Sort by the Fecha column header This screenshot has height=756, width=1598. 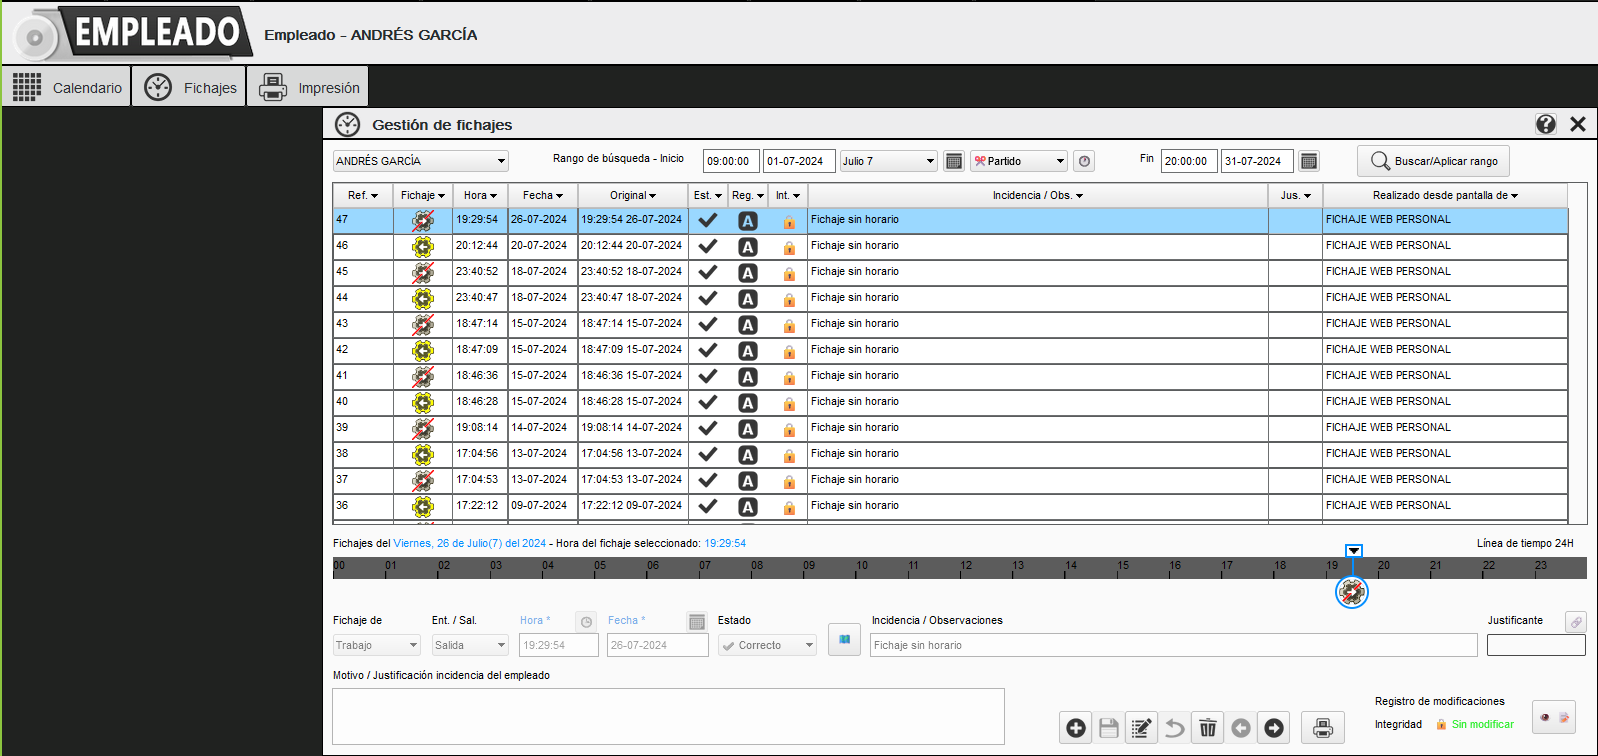tap(542, 196)
